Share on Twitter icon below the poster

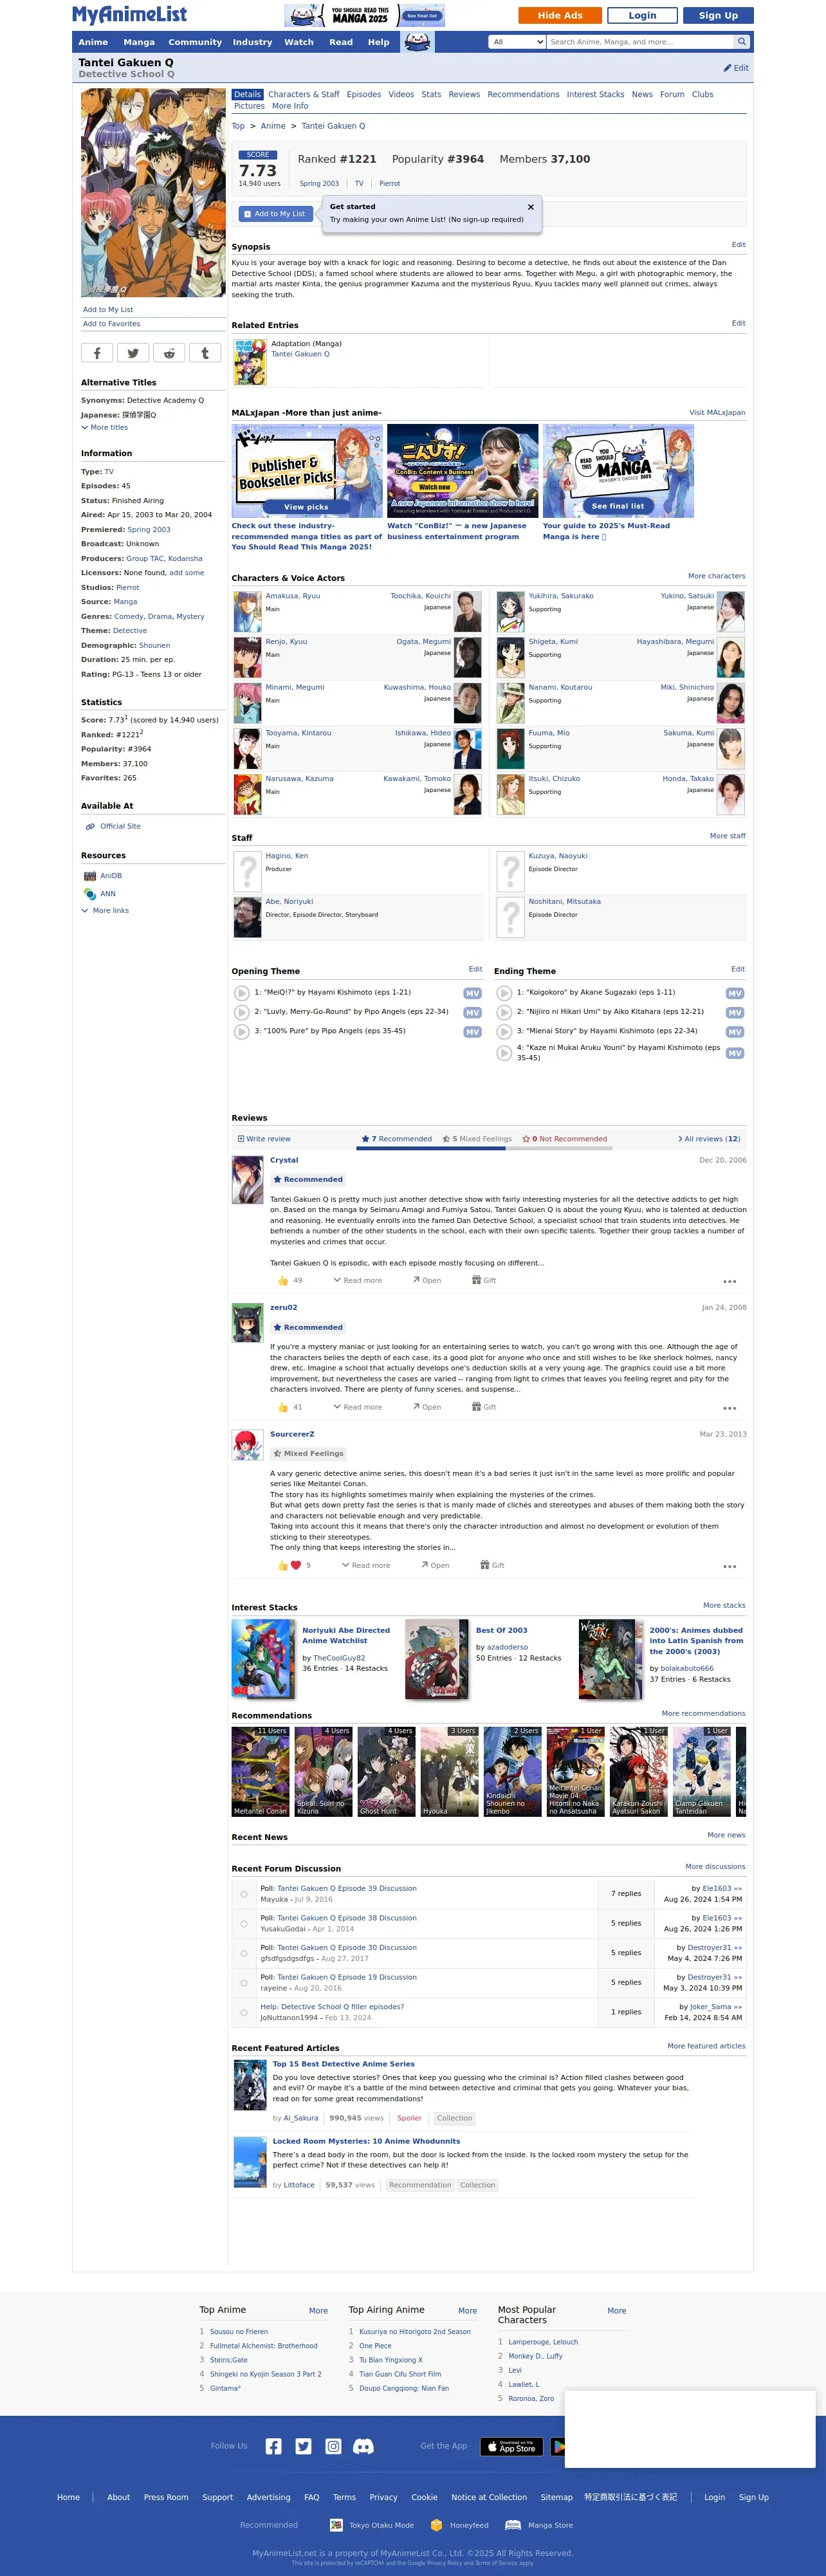pos(133,353)
